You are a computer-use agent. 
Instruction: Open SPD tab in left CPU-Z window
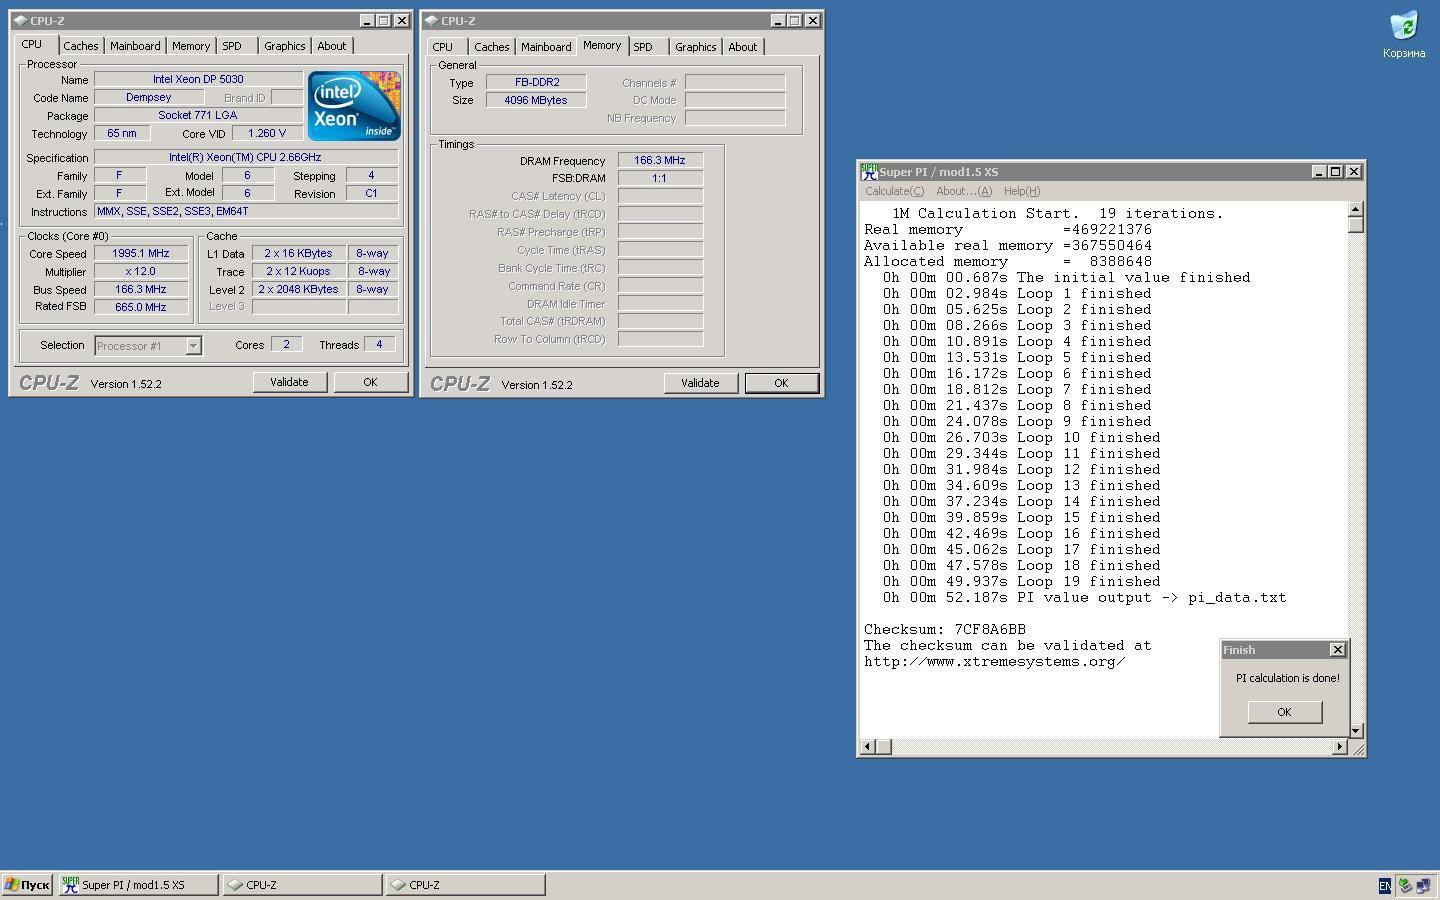232,46
